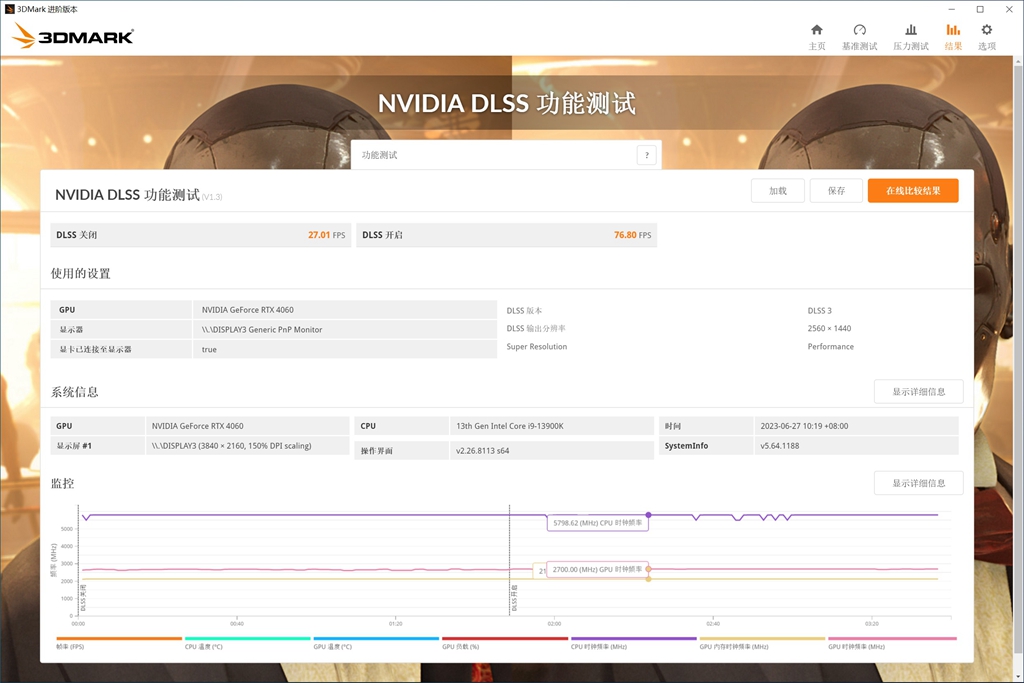Click the orange 在线比较结果 button
The height and width of the screenshot is (683, 1024).
pos(913,191)
